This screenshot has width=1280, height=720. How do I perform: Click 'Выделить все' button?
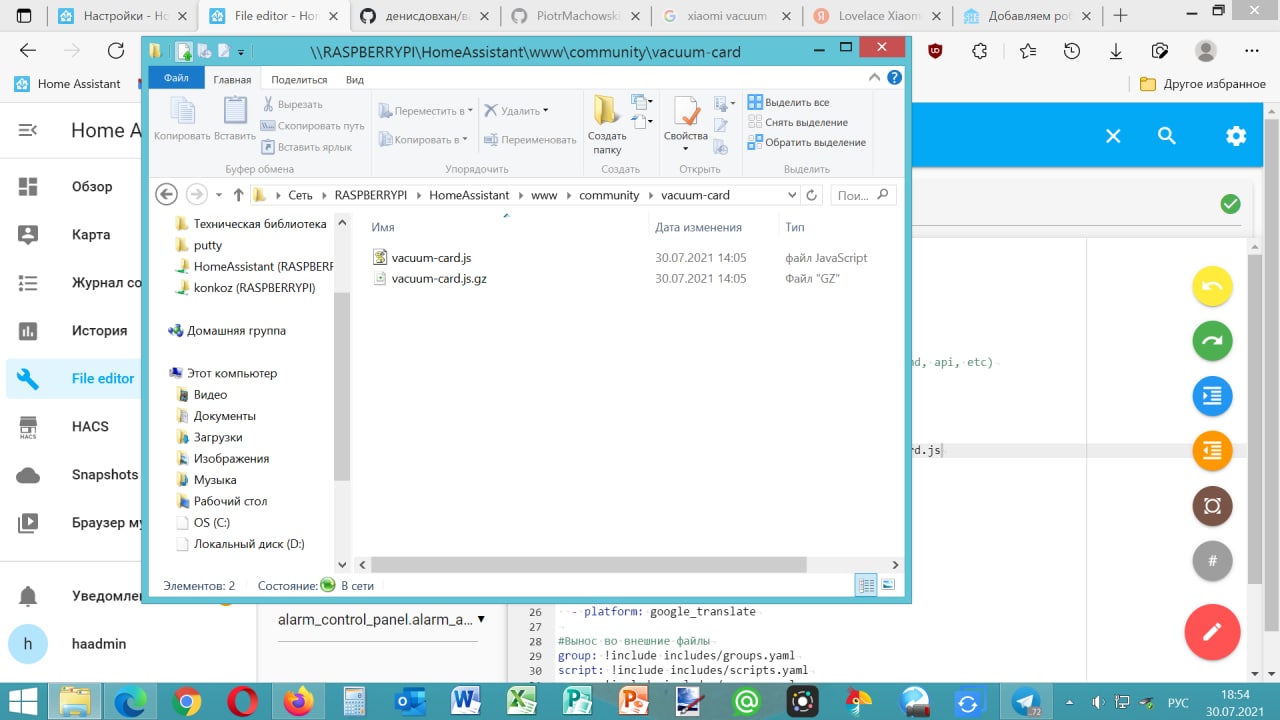point(789,102)
